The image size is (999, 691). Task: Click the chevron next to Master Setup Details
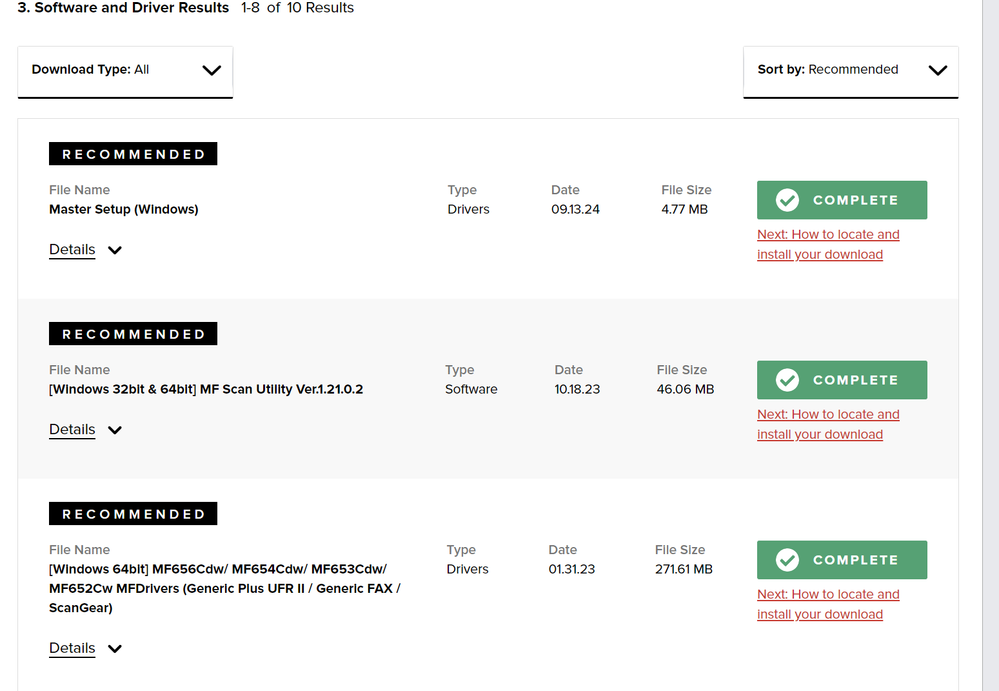click(x=115, y=250)
